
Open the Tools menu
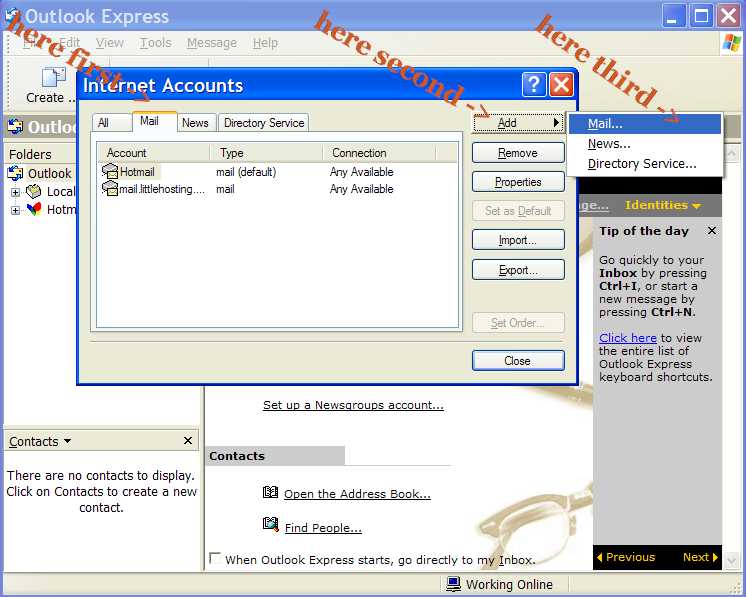click(155, 43)
